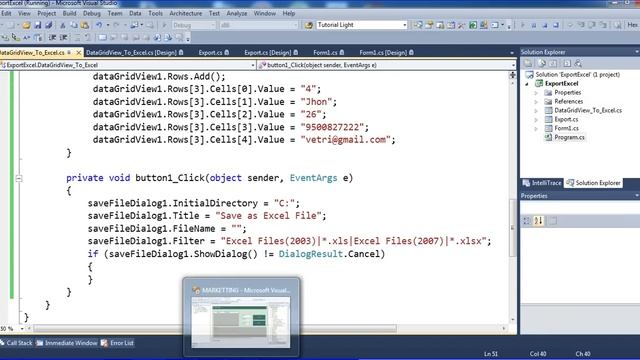Click the Cut scissors icon
Screen dimensions: 640x360
coord(63,25)
